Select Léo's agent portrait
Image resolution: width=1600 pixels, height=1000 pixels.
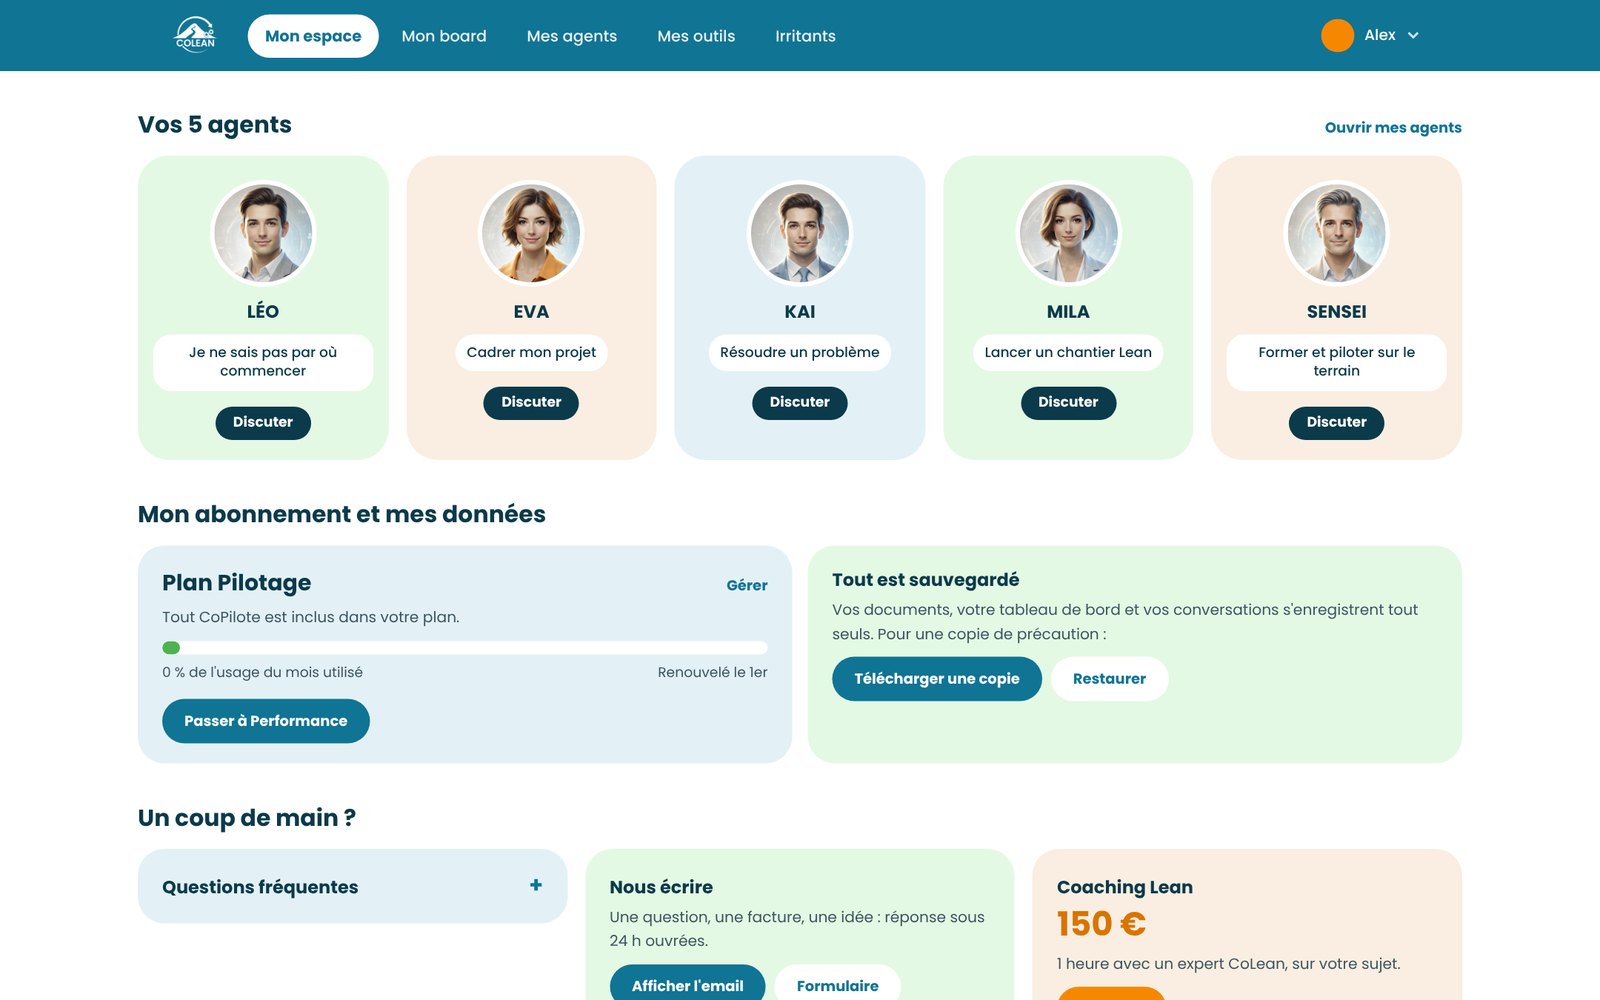263,233
